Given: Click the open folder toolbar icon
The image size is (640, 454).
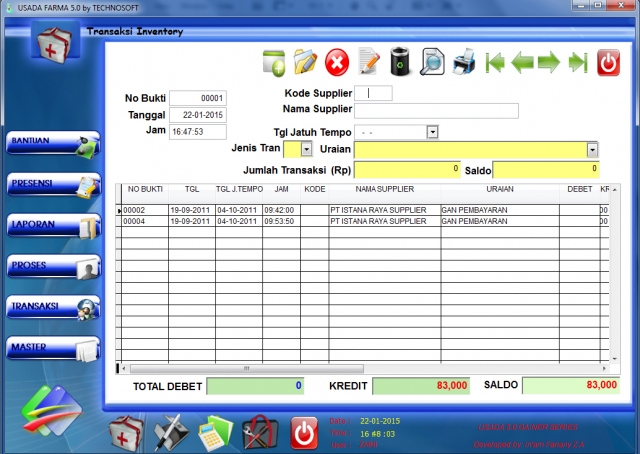Looking at the screenshot, I should click(x=305, y=63).
